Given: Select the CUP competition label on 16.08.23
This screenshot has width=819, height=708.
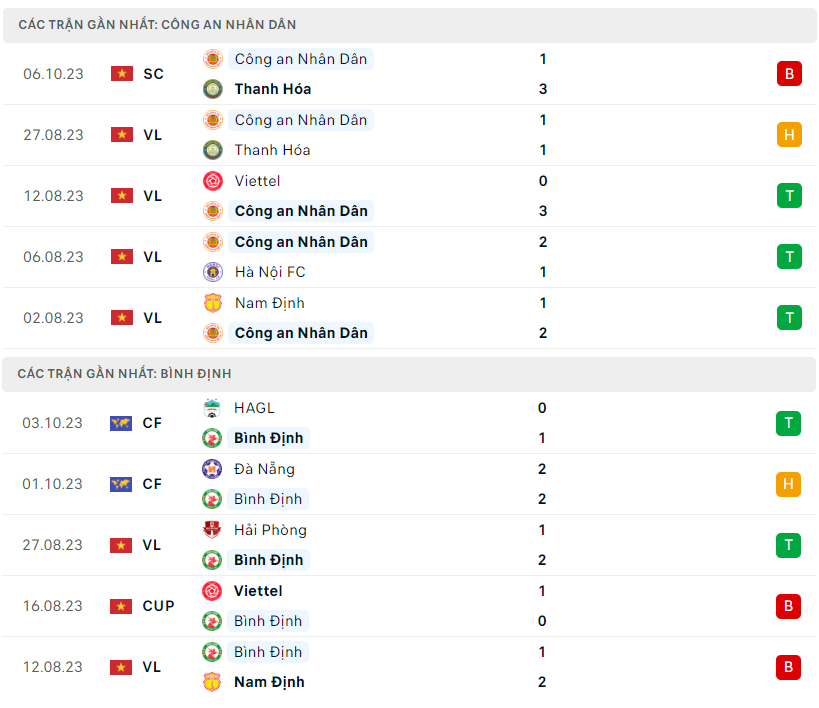Looking at the screenshot, I should coord(158,606).
